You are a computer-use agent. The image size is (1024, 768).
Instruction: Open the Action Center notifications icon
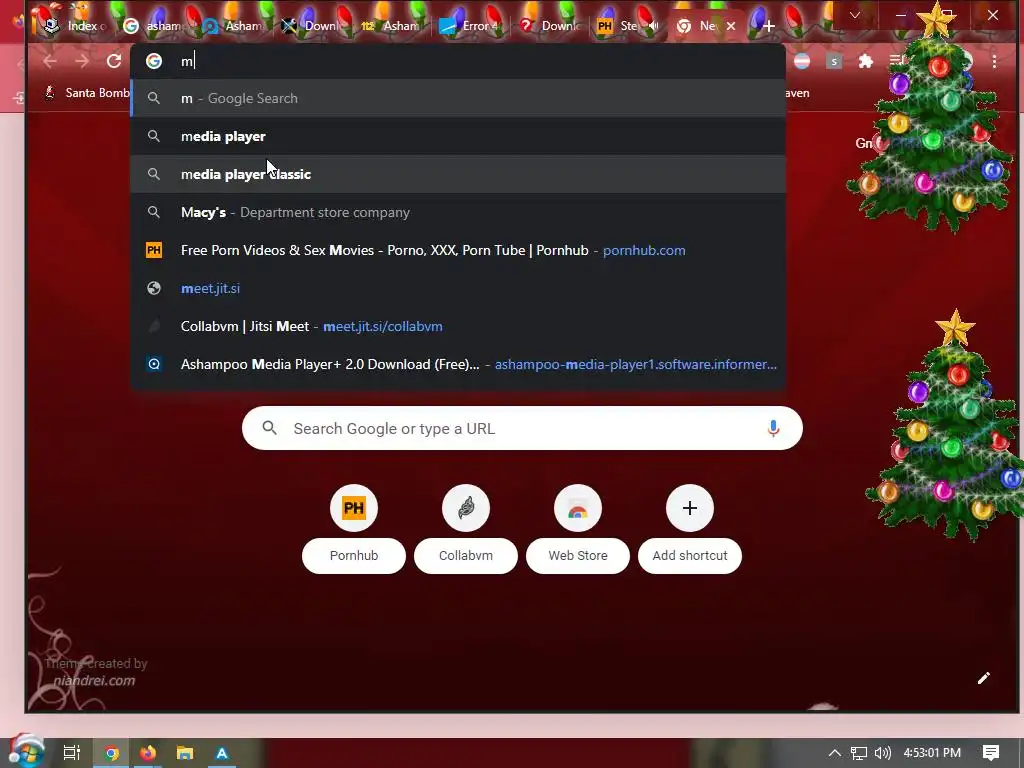pyautogui.click(x=991, y=753)
